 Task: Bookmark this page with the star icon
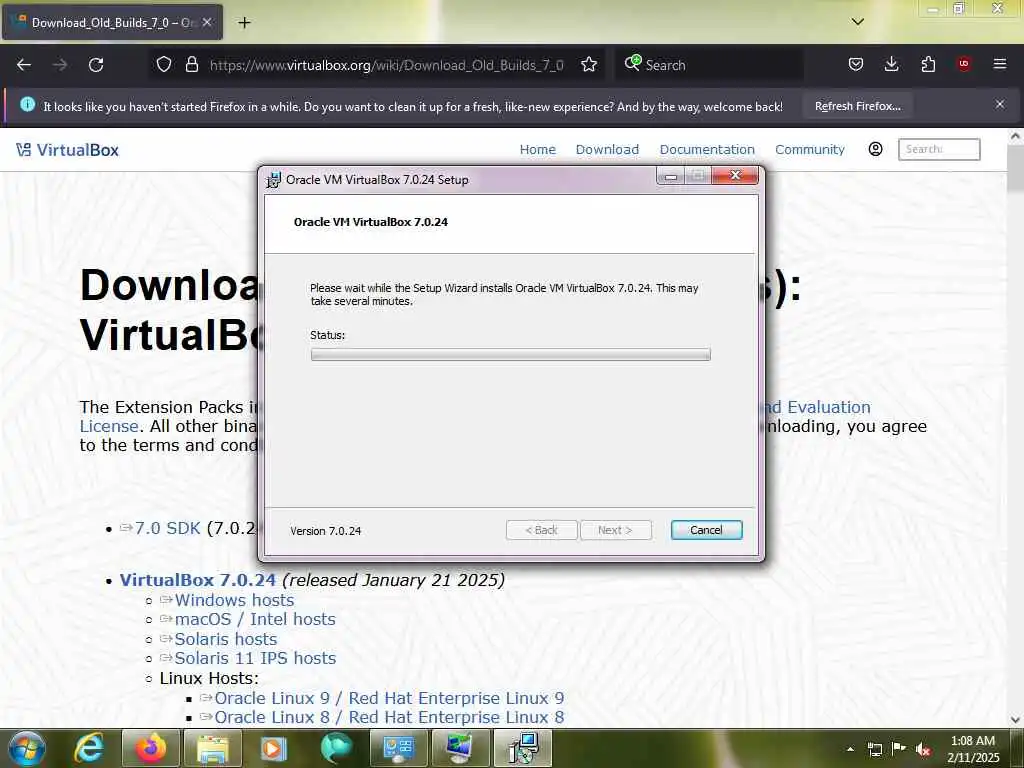tap(589, 65)
